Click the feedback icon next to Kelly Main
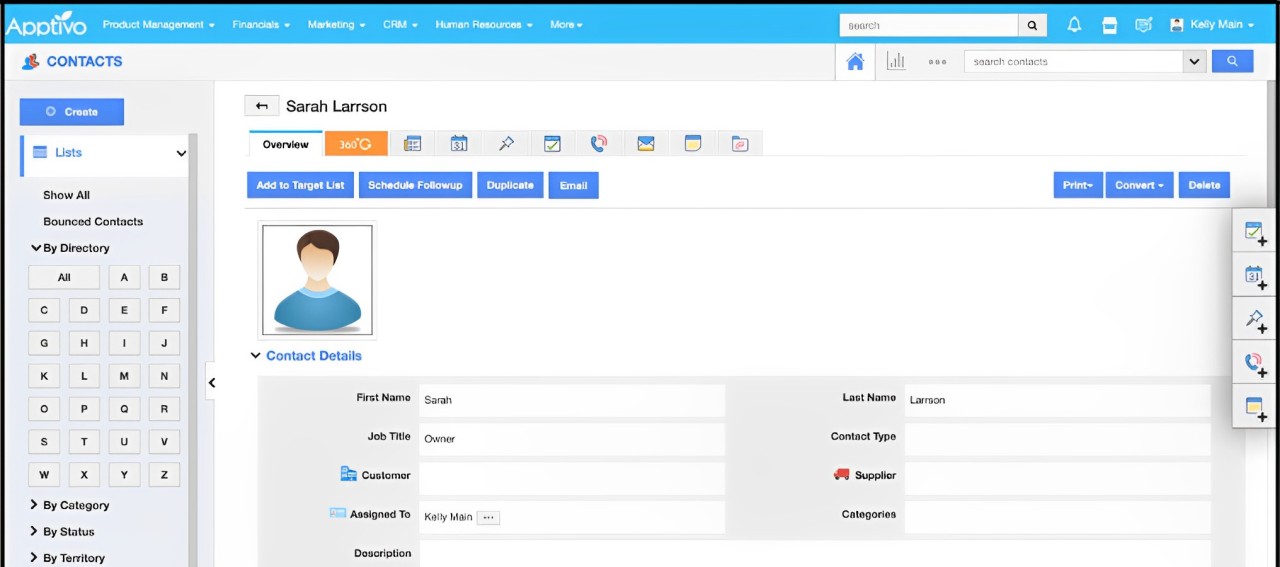Viewport: 1280px width, 567px height. 1144,25
